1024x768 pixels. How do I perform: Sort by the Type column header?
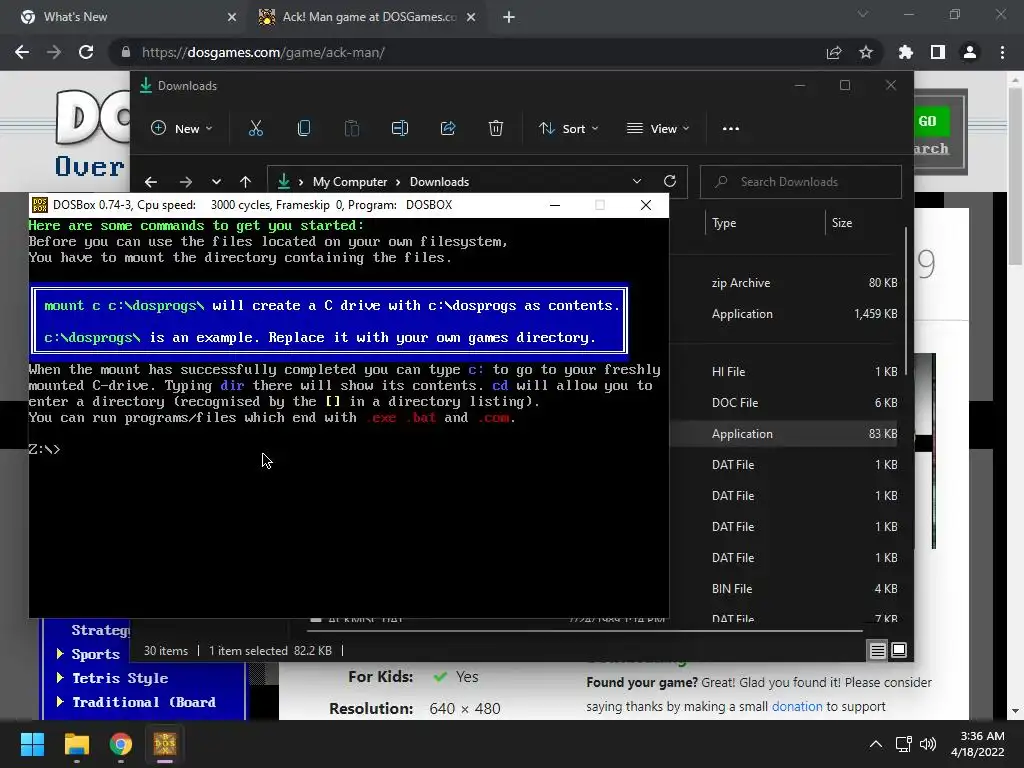tap(724, 223)
